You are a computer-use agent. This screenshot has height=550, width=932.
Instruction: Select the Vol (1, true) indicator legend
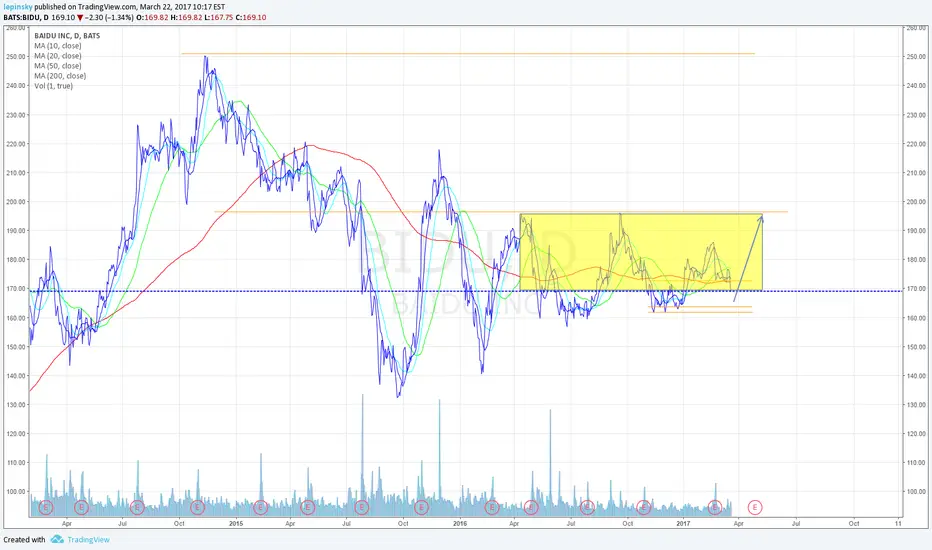53,86
